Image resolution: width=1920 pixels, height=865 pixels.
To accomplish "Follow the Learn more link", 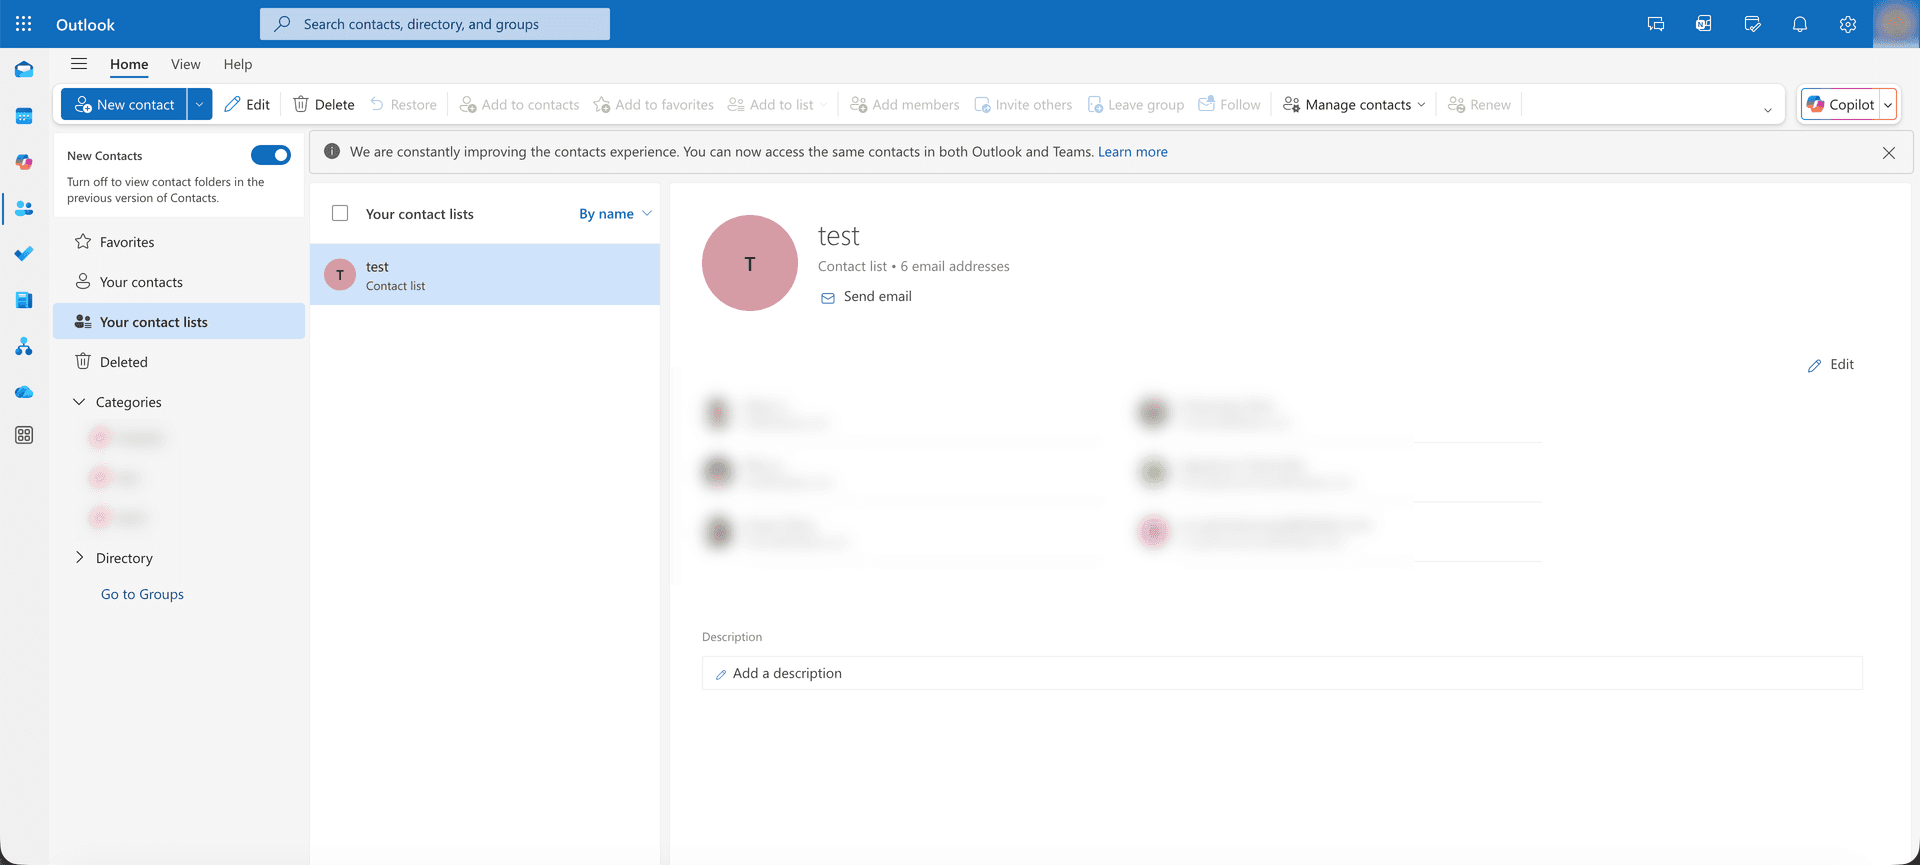I will [1132, 152].
